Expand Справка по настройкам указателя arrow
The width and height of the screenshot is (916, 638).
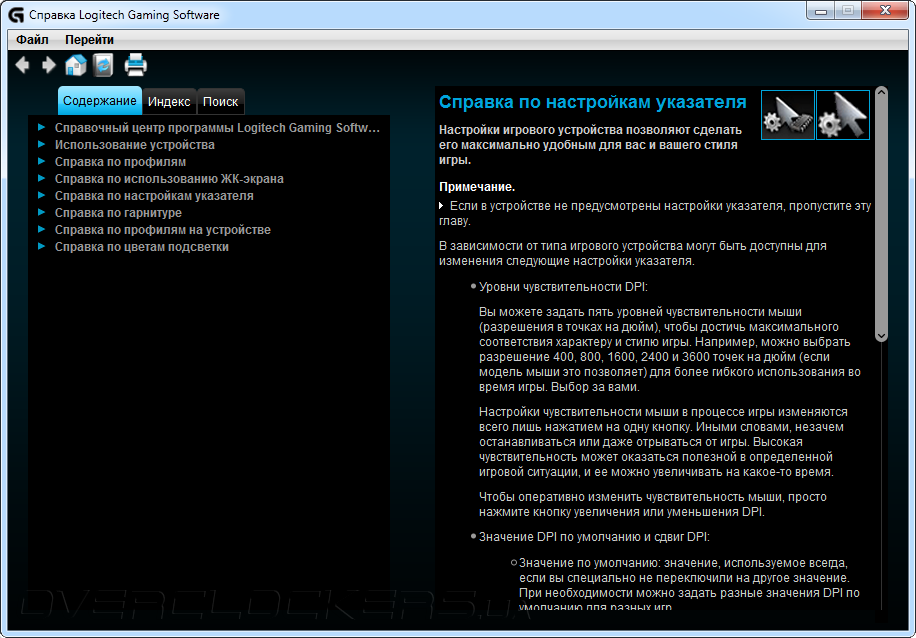tap(41, 195)
